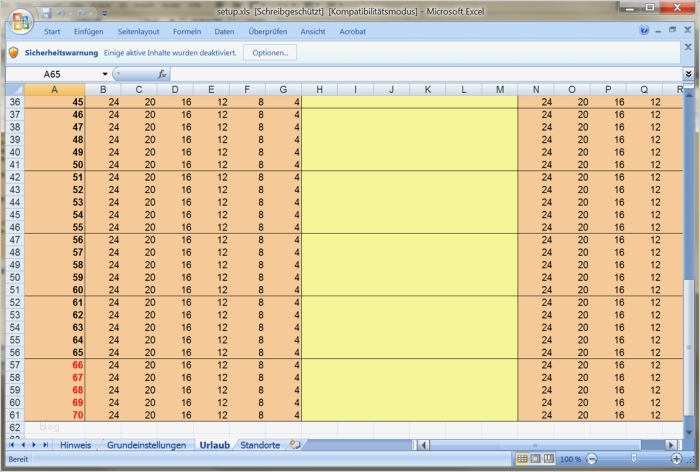The height and width of the screenshot is (472, 700).
Task: Click the Undo arrow icon
Action: point(60,13)
